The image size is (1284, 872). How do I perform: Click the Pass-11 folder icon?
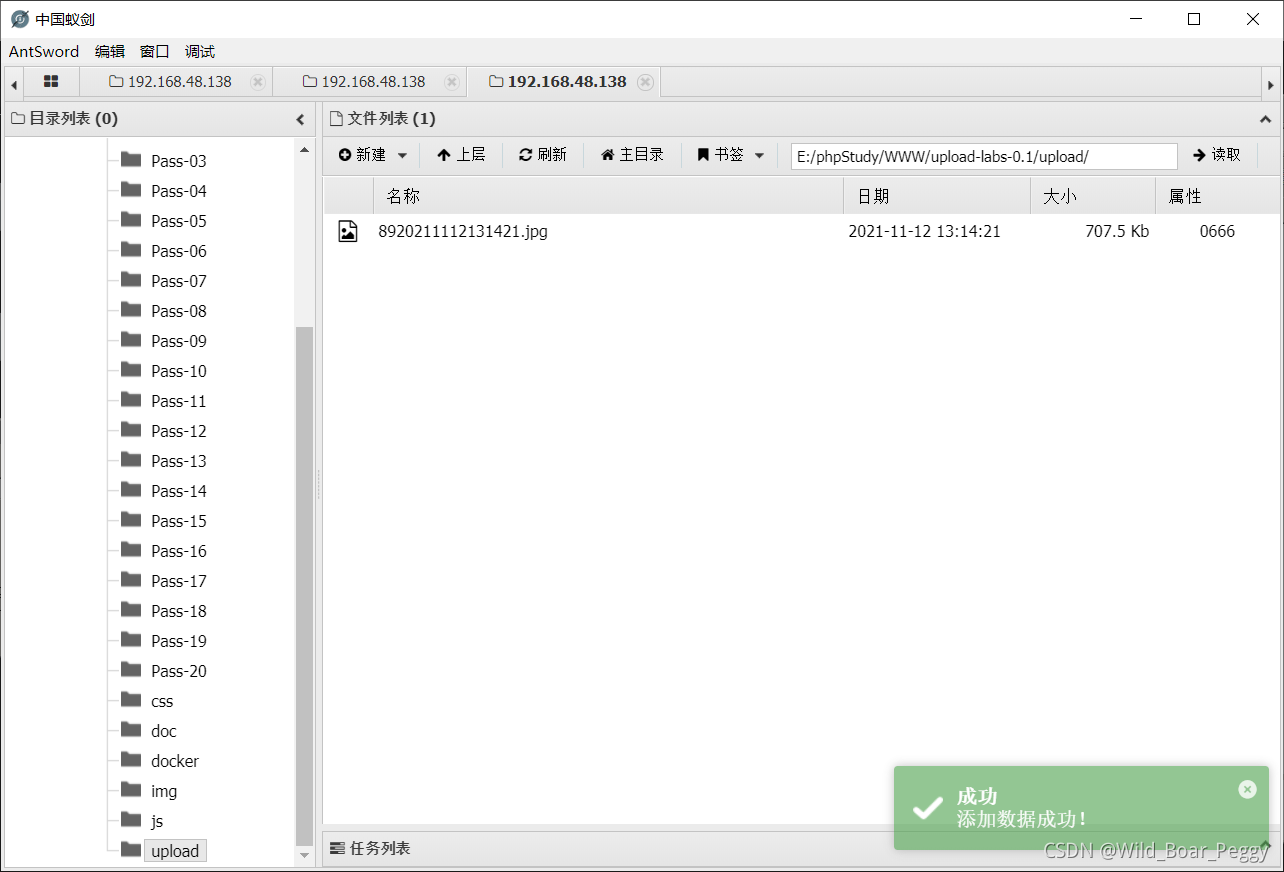pos(131,399)
